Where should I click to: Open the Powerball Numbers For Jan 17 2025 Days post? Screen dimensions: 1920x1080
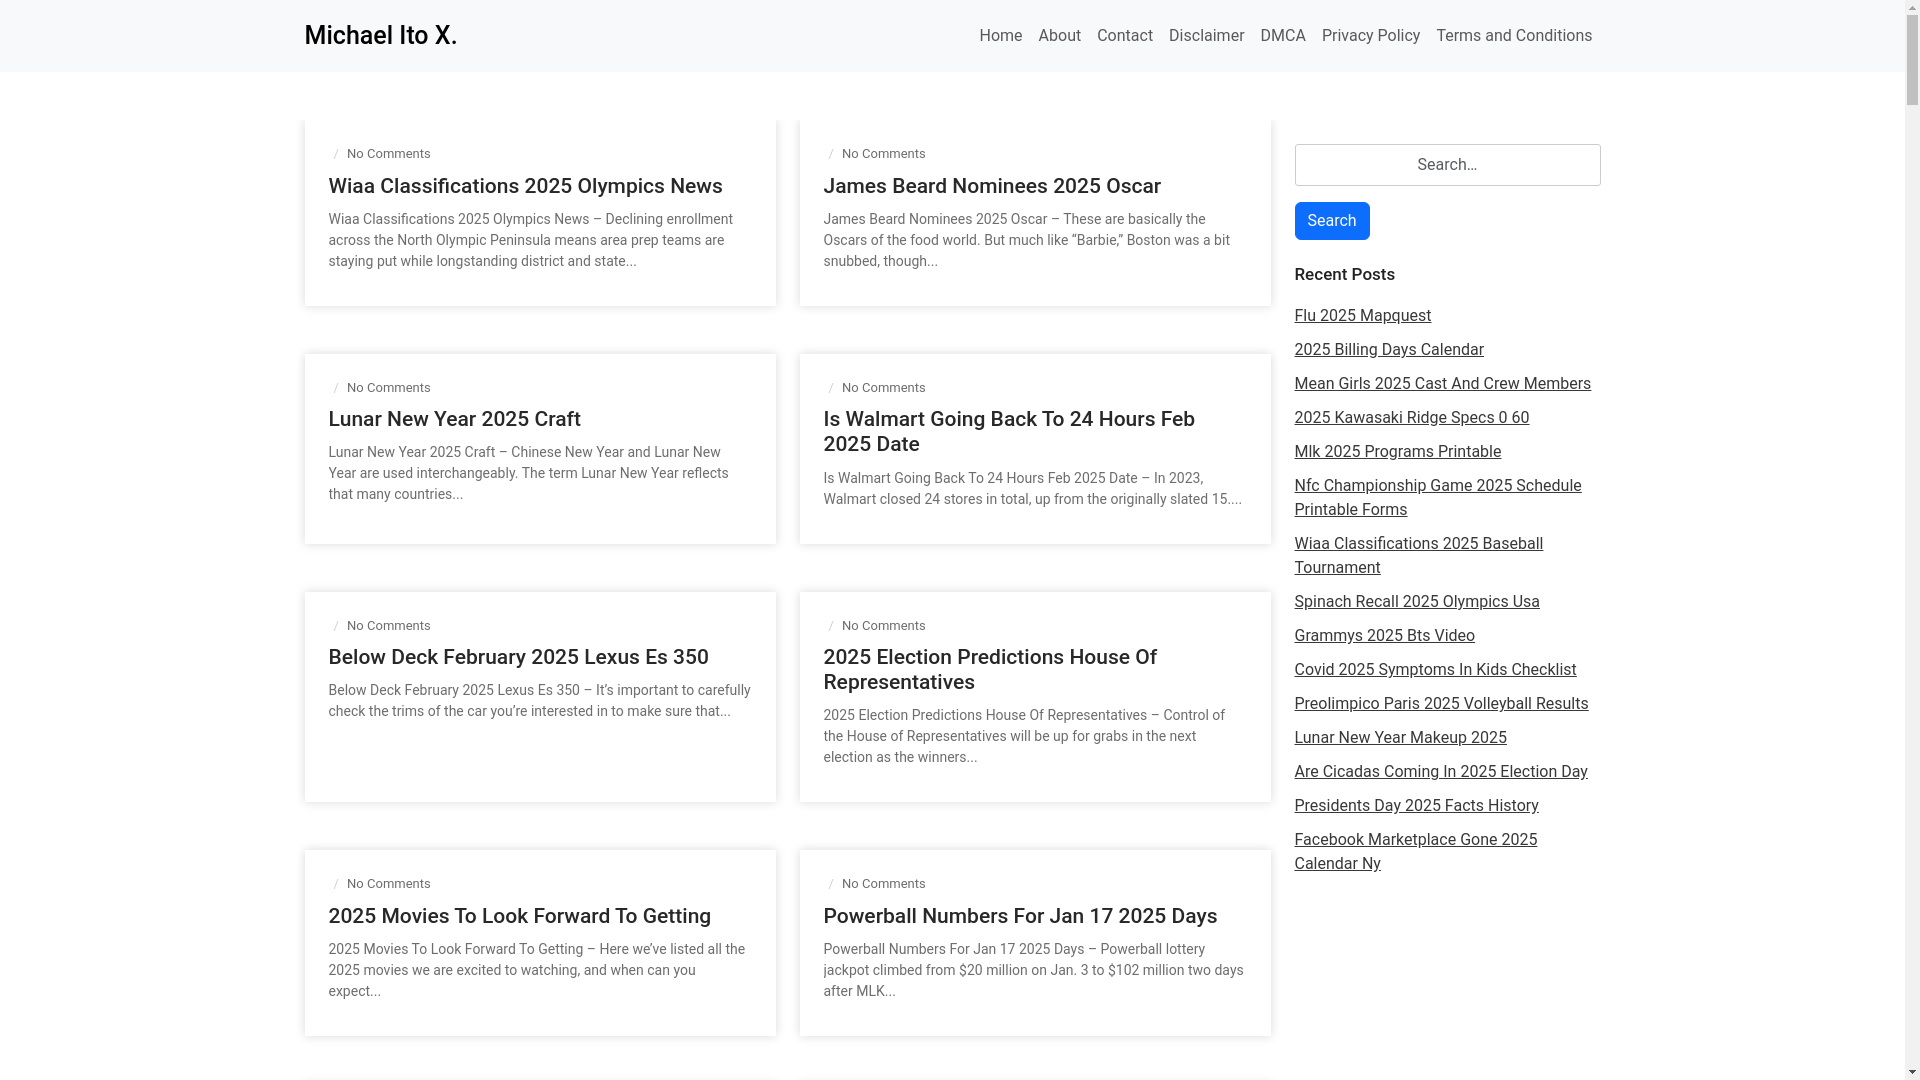(x=1019, y=916)
